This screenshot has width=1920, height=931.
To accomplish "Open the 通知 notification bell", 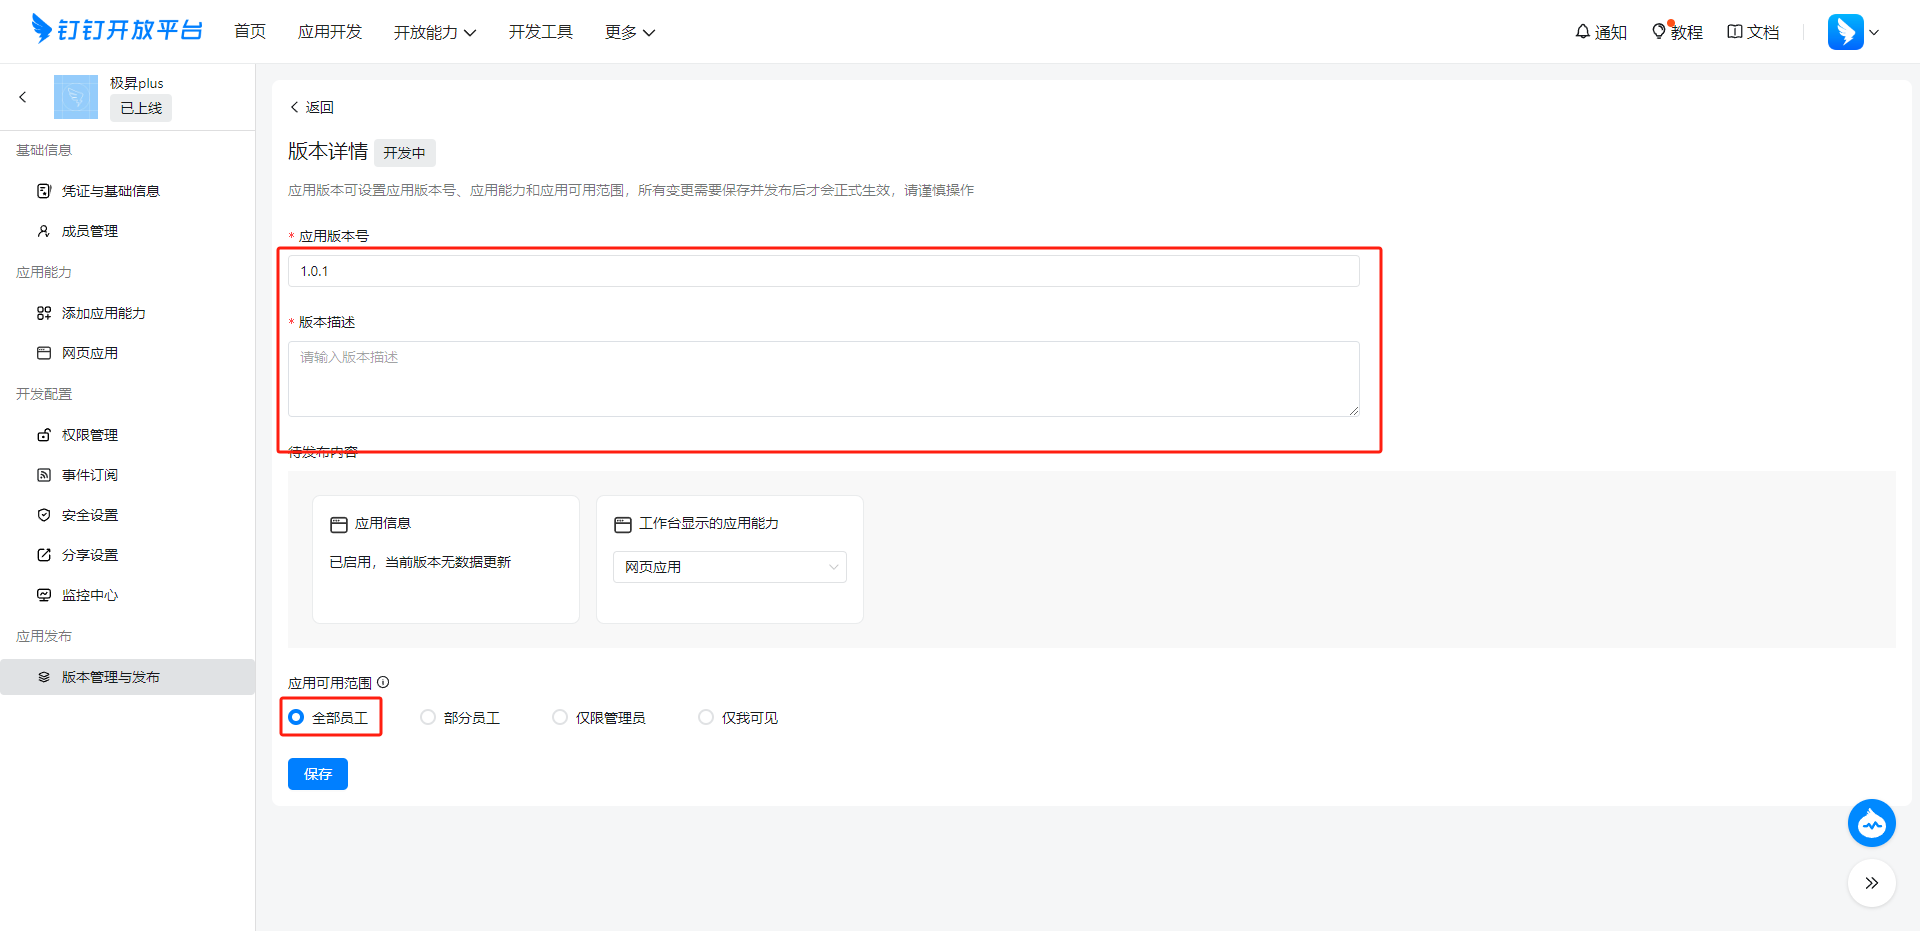I will (x=1583, y=32).
